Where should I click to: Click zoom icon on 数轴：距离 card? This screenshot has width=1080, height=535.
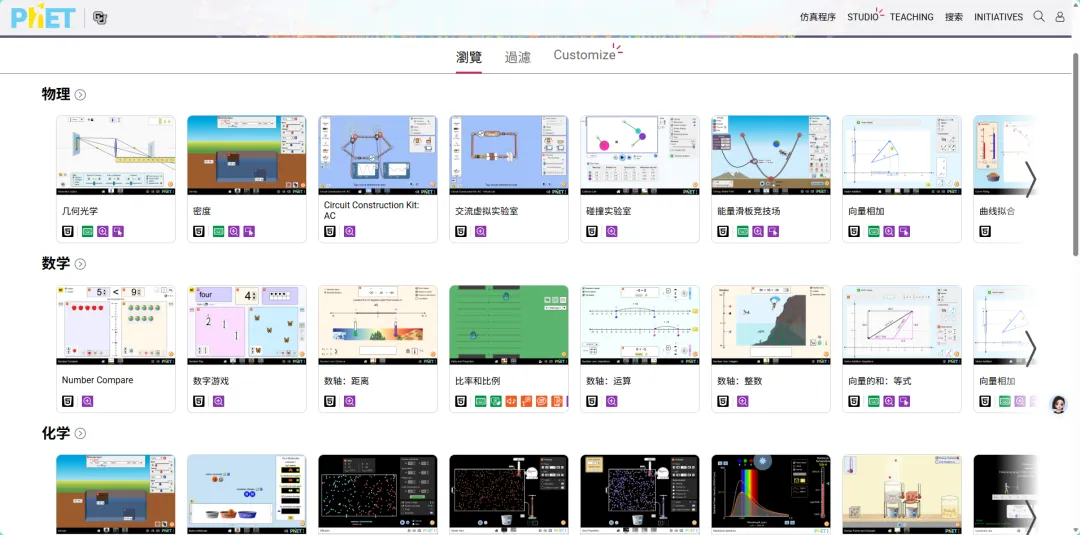[349, 401]
